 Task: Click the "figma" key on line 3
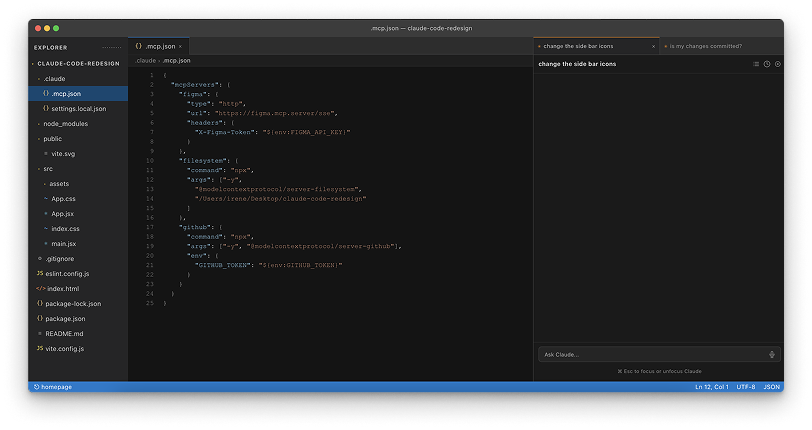(x=193, y=94)
